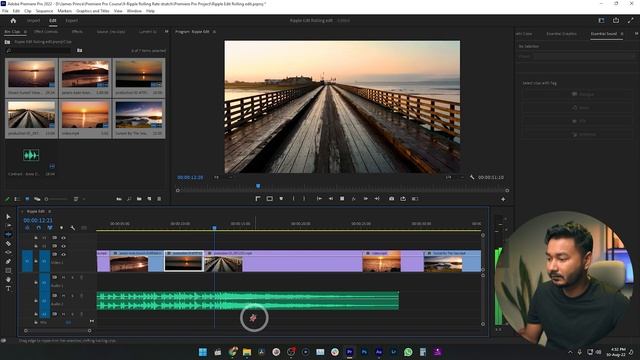Image resolution: width=640 pixels, height=360 pixels.
Task: Open the Ripple Edit sequence panel menu
Action: pyautogui.click(x=49, y=211)
